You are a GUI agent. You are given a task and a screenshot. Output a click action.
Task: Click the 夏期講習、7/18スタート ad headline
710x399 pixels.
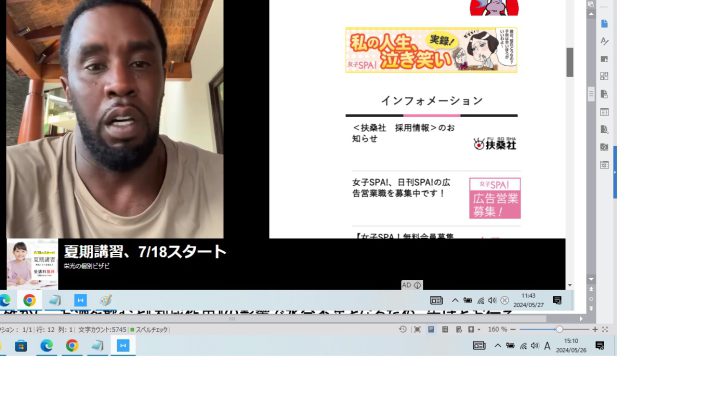[x=145, y=251]
